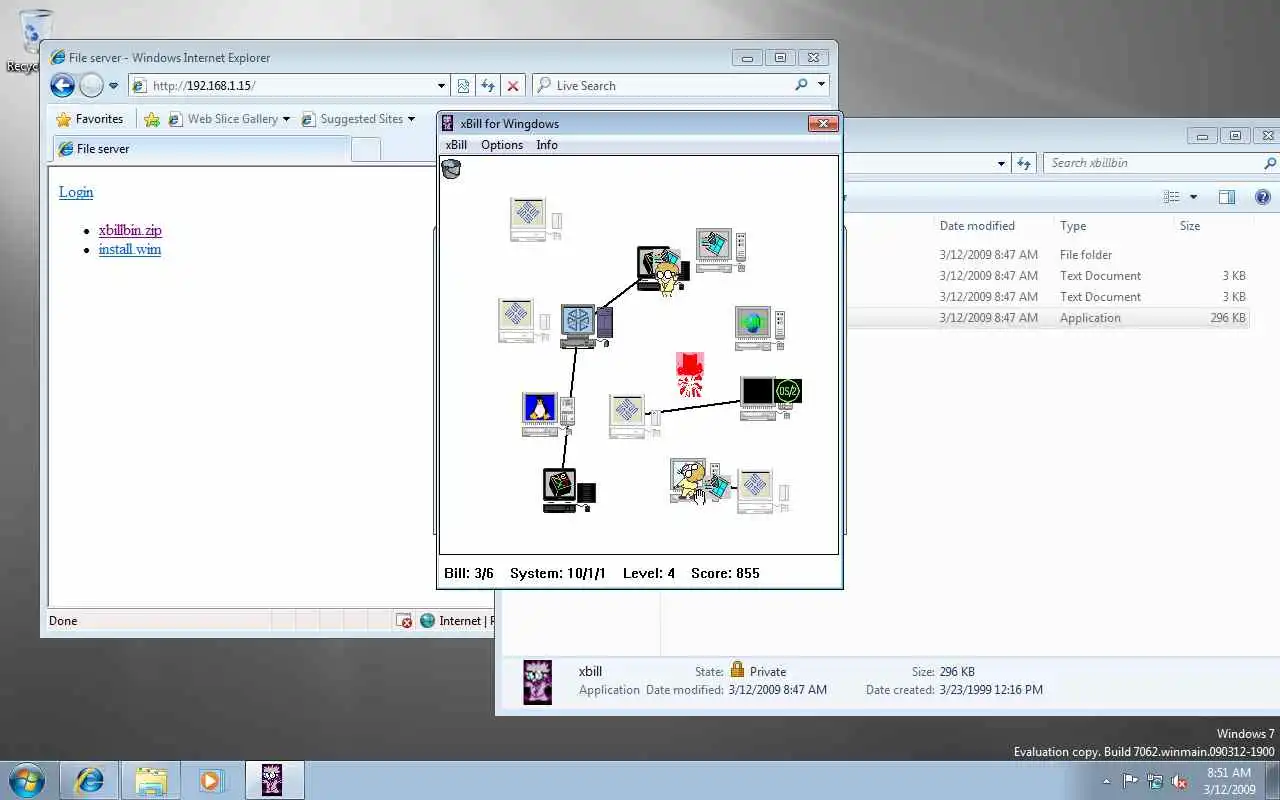Click the red dying Bill sprite
1280x800 pixels.
690,375
